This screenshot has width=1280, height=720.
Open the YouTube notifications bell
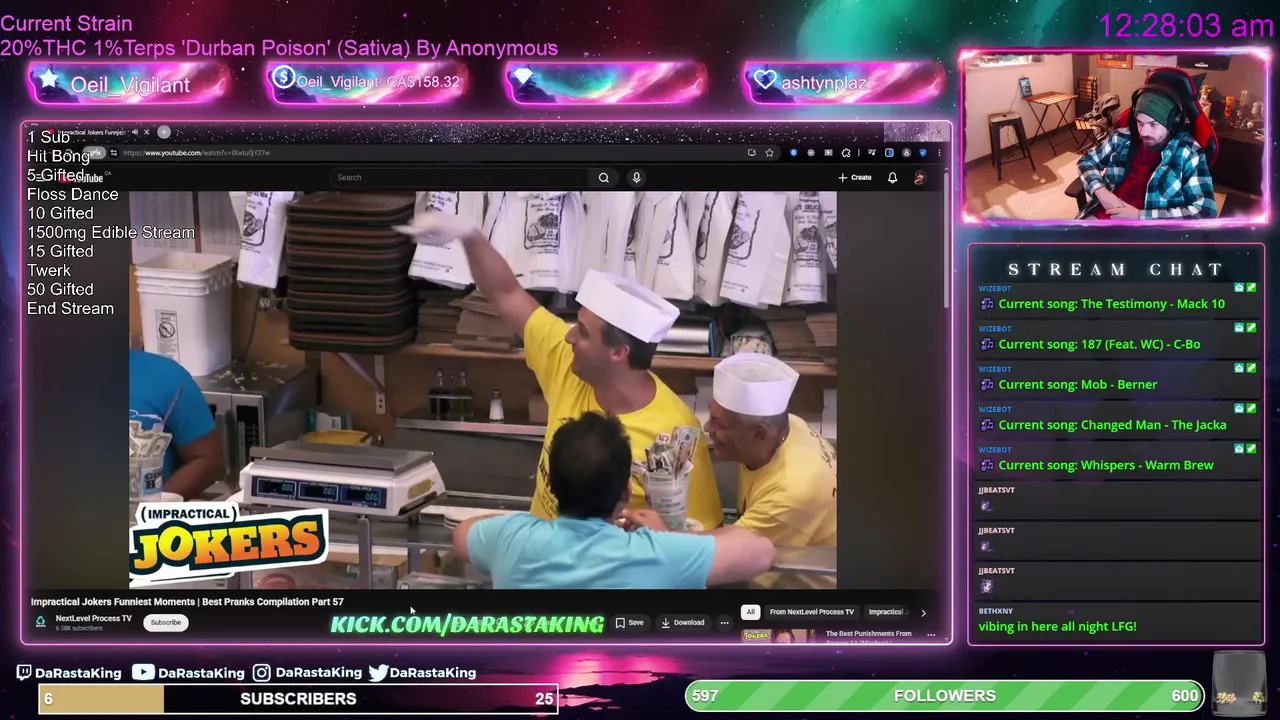click(x=892, y=178)
